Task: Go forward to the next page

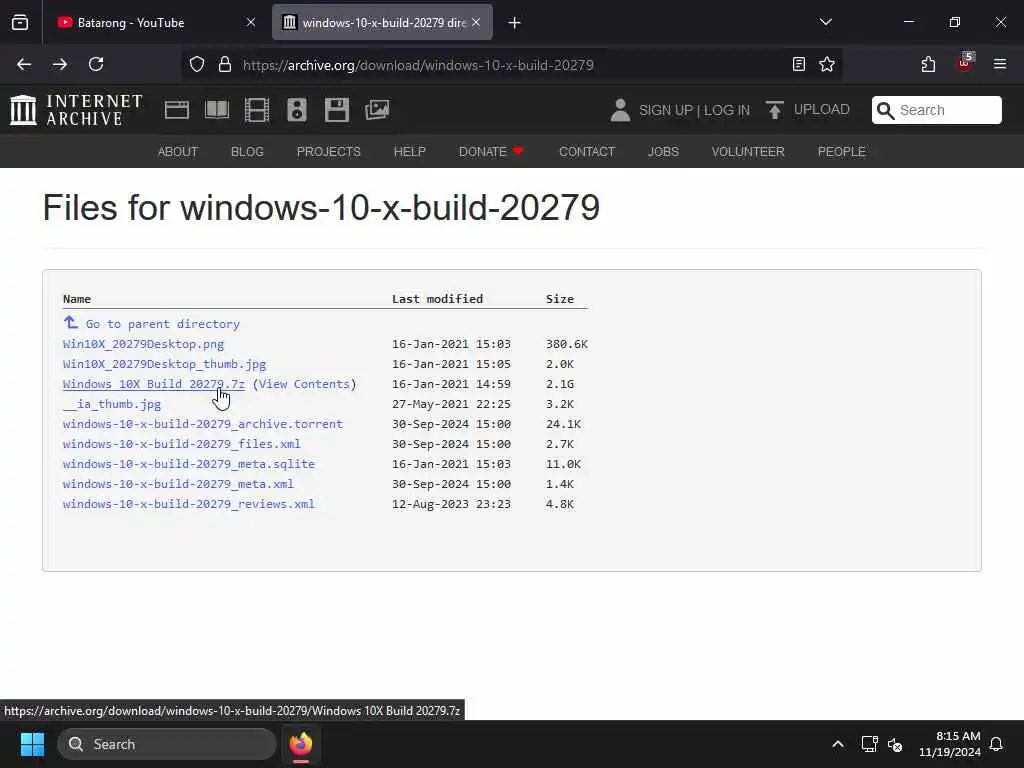Action: coord(60,64)
